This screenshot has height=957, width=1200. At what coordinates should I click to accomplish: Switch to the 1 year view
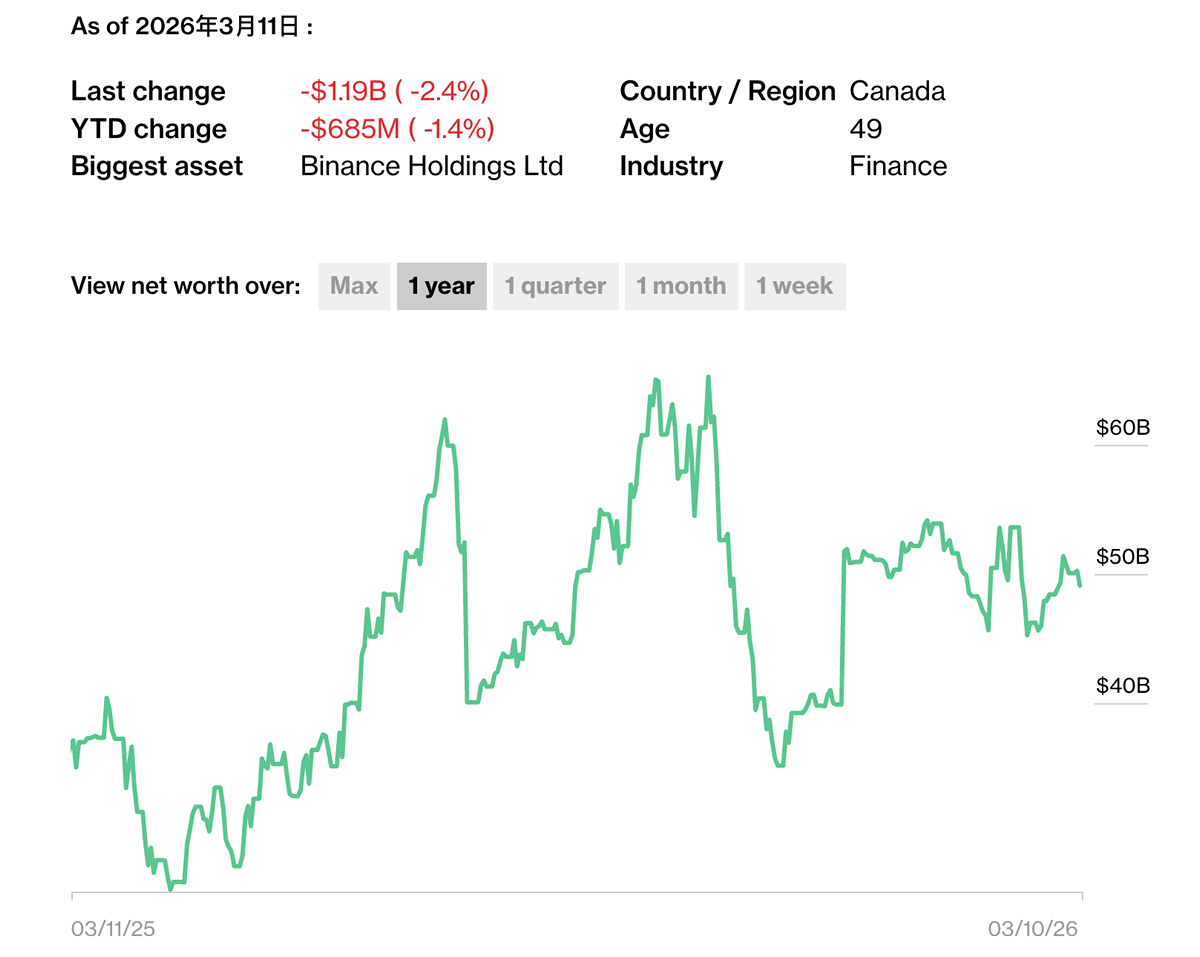tap(441, 286)
